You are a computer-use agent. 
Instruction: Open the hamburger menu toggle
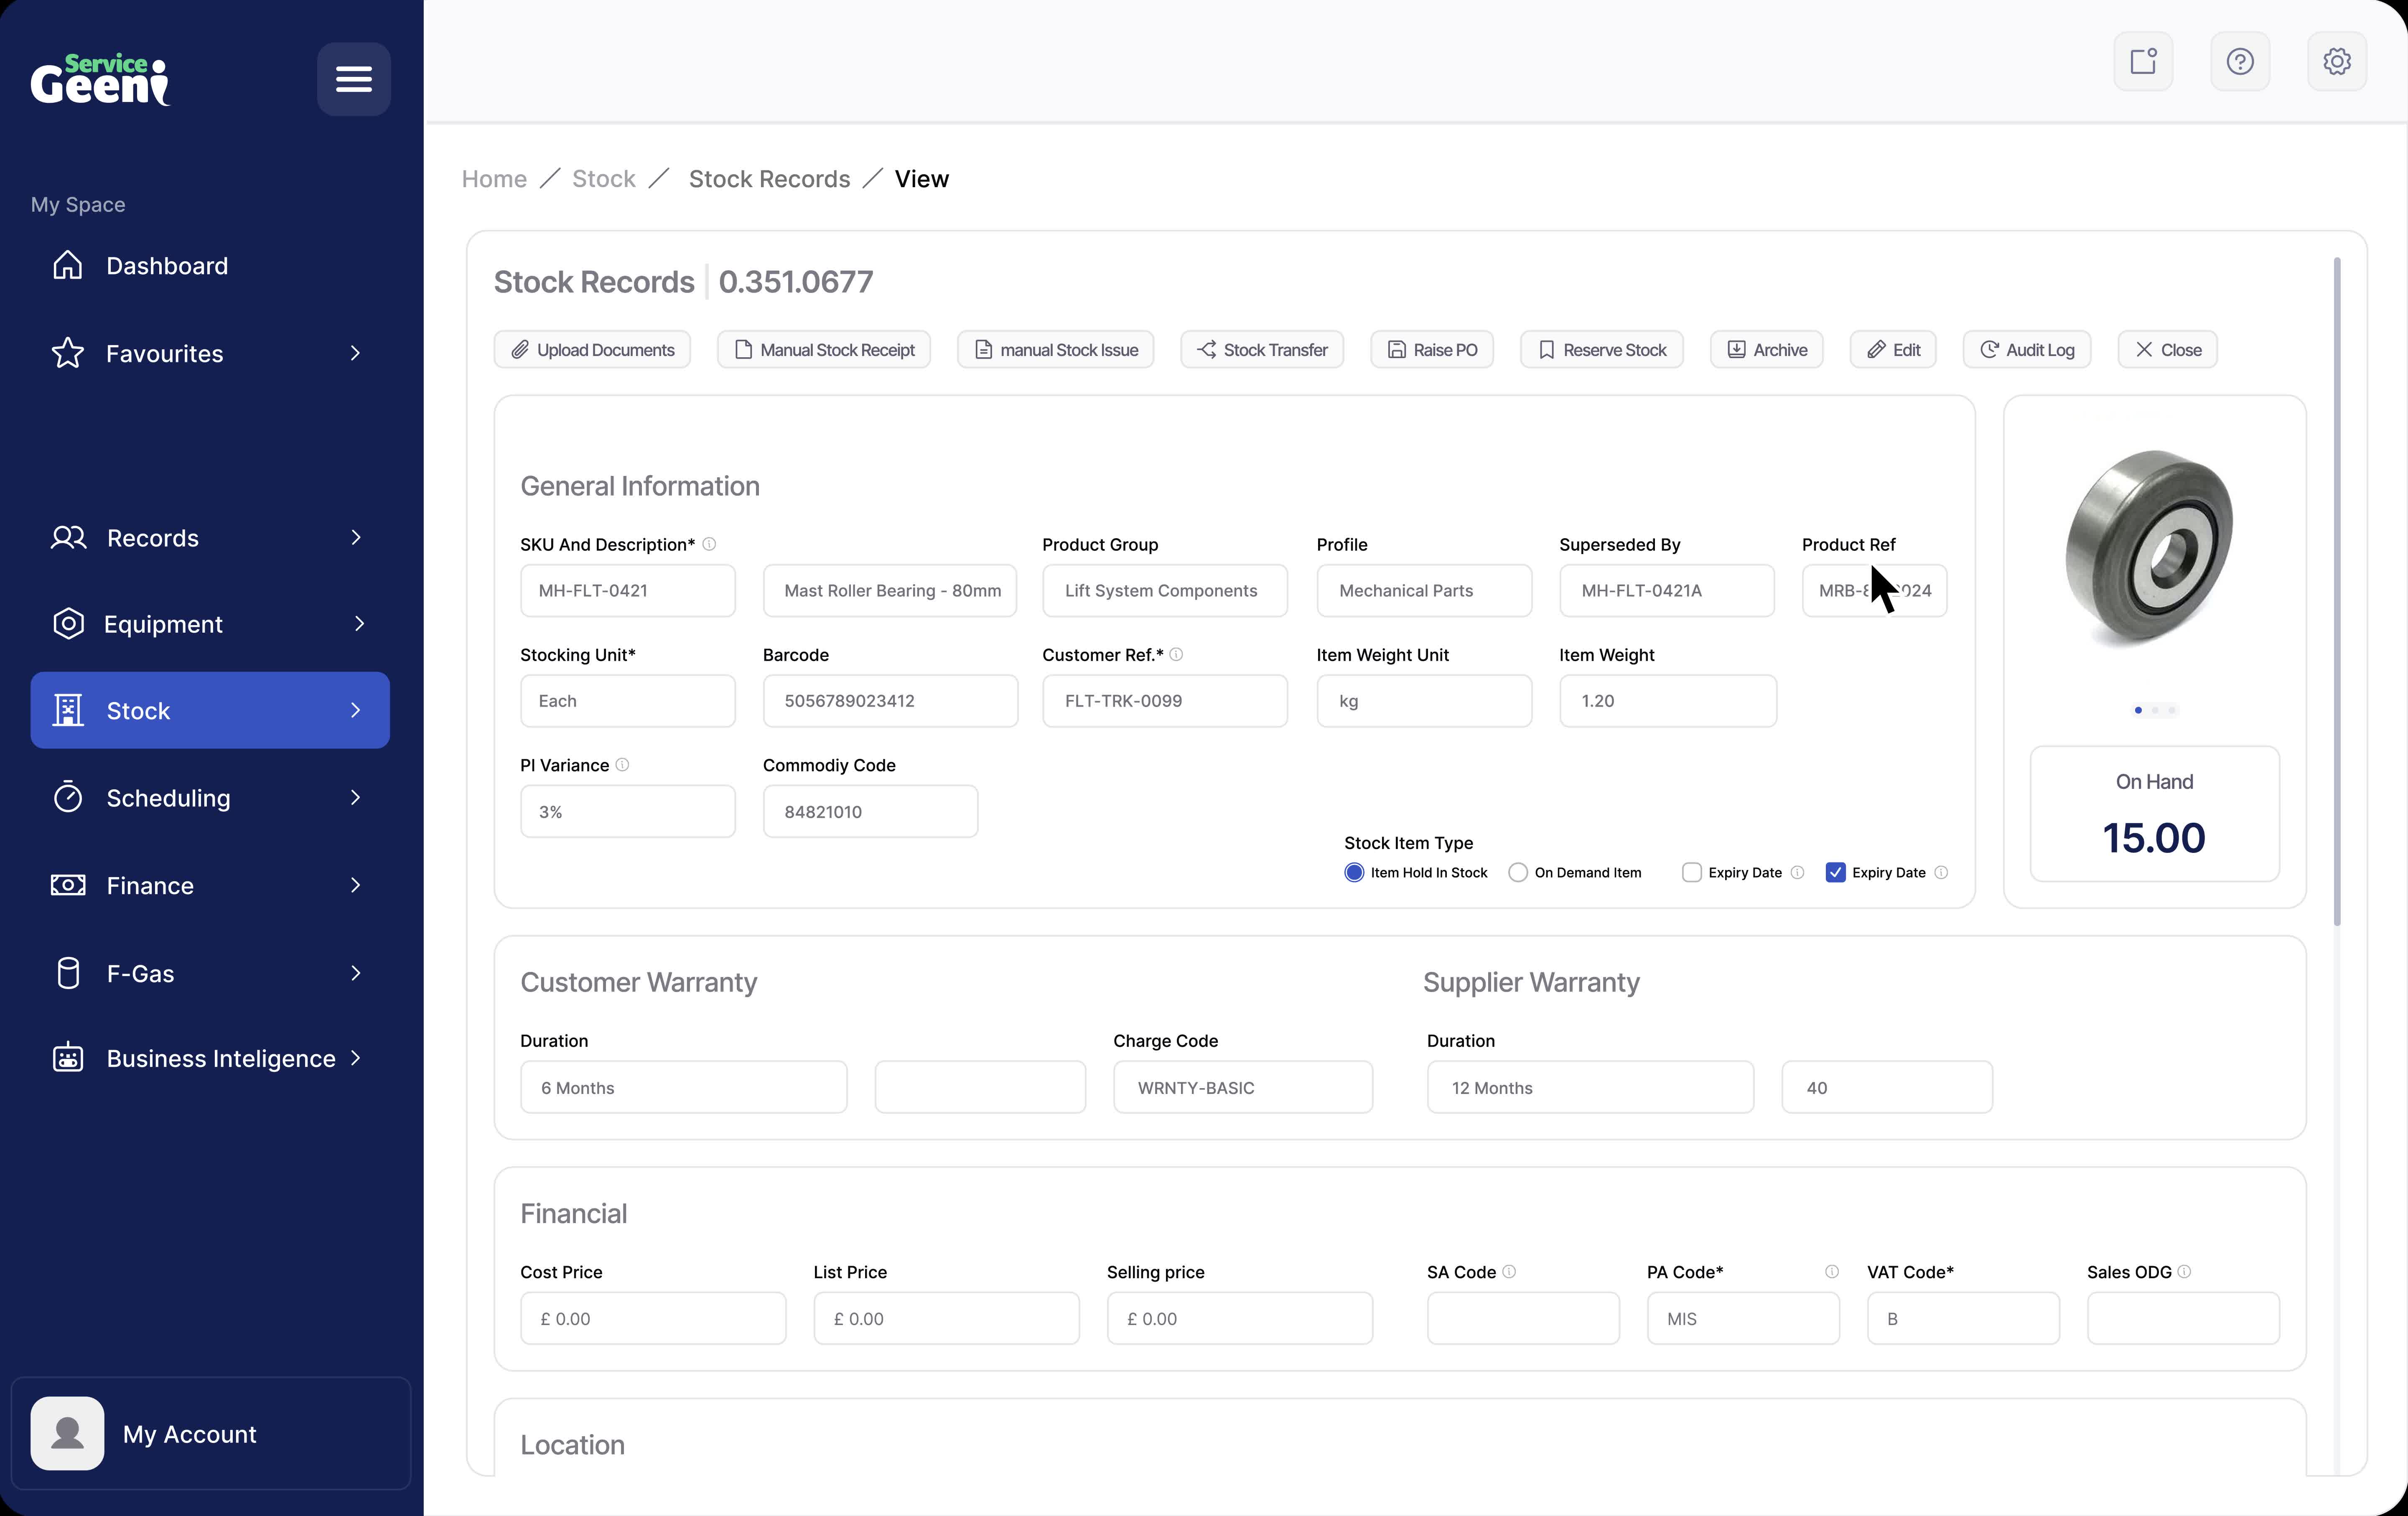pyautogui.click(x=354, y=78)
